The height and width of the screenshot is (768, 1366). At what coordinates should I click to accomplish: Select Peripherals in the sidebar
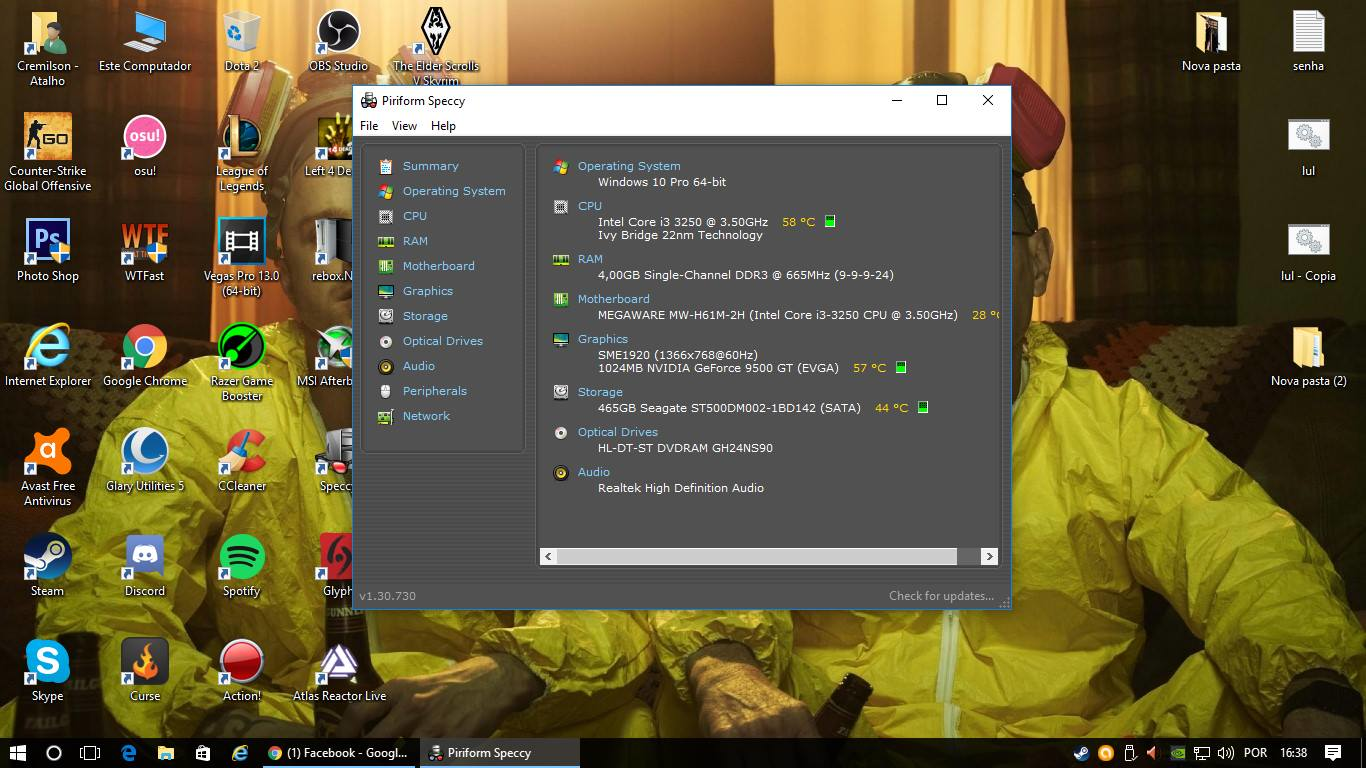coord(434,391)
